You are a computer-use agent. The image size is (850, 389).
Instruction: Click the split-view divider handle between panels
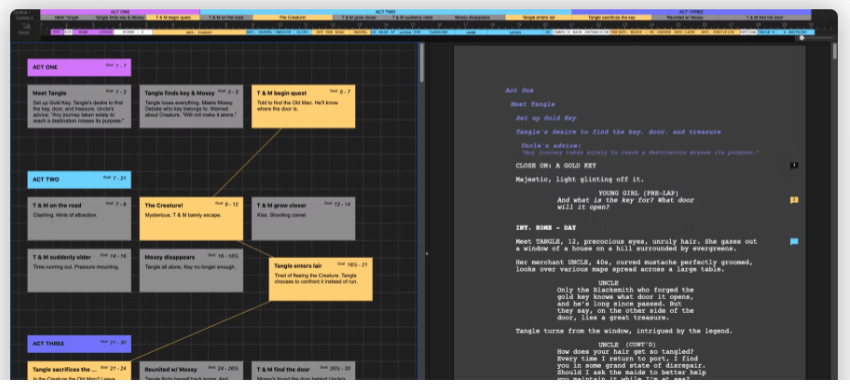427,253
